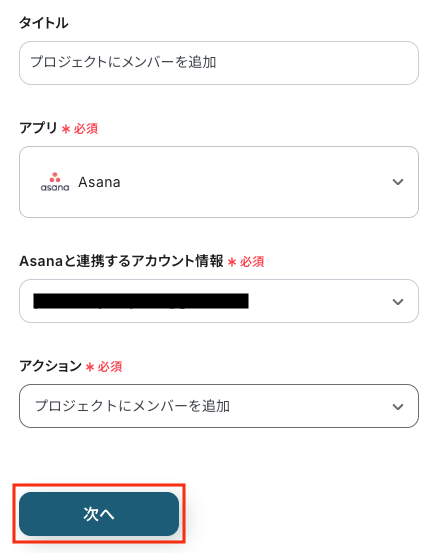Click the red asterisk beside アプリ

[x=66, y=129]
